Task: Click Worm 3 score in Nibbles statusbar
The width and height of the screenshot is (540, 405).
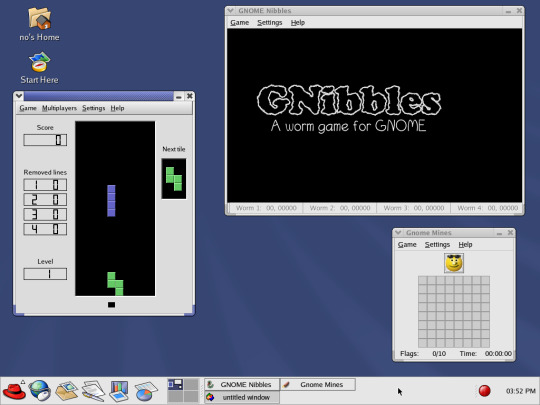Action: (x=414, y=208)
